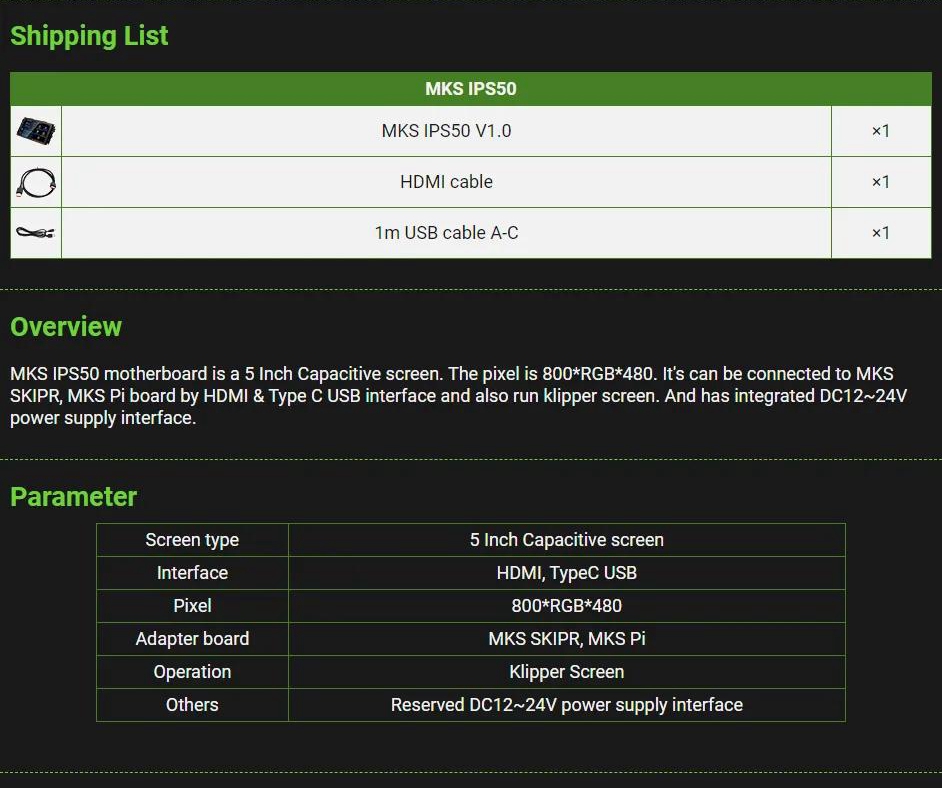Screen dimensions: 942x788
Task: Click the 5 Inch Capacitive screen value
Action: click(x=566, y=540)
